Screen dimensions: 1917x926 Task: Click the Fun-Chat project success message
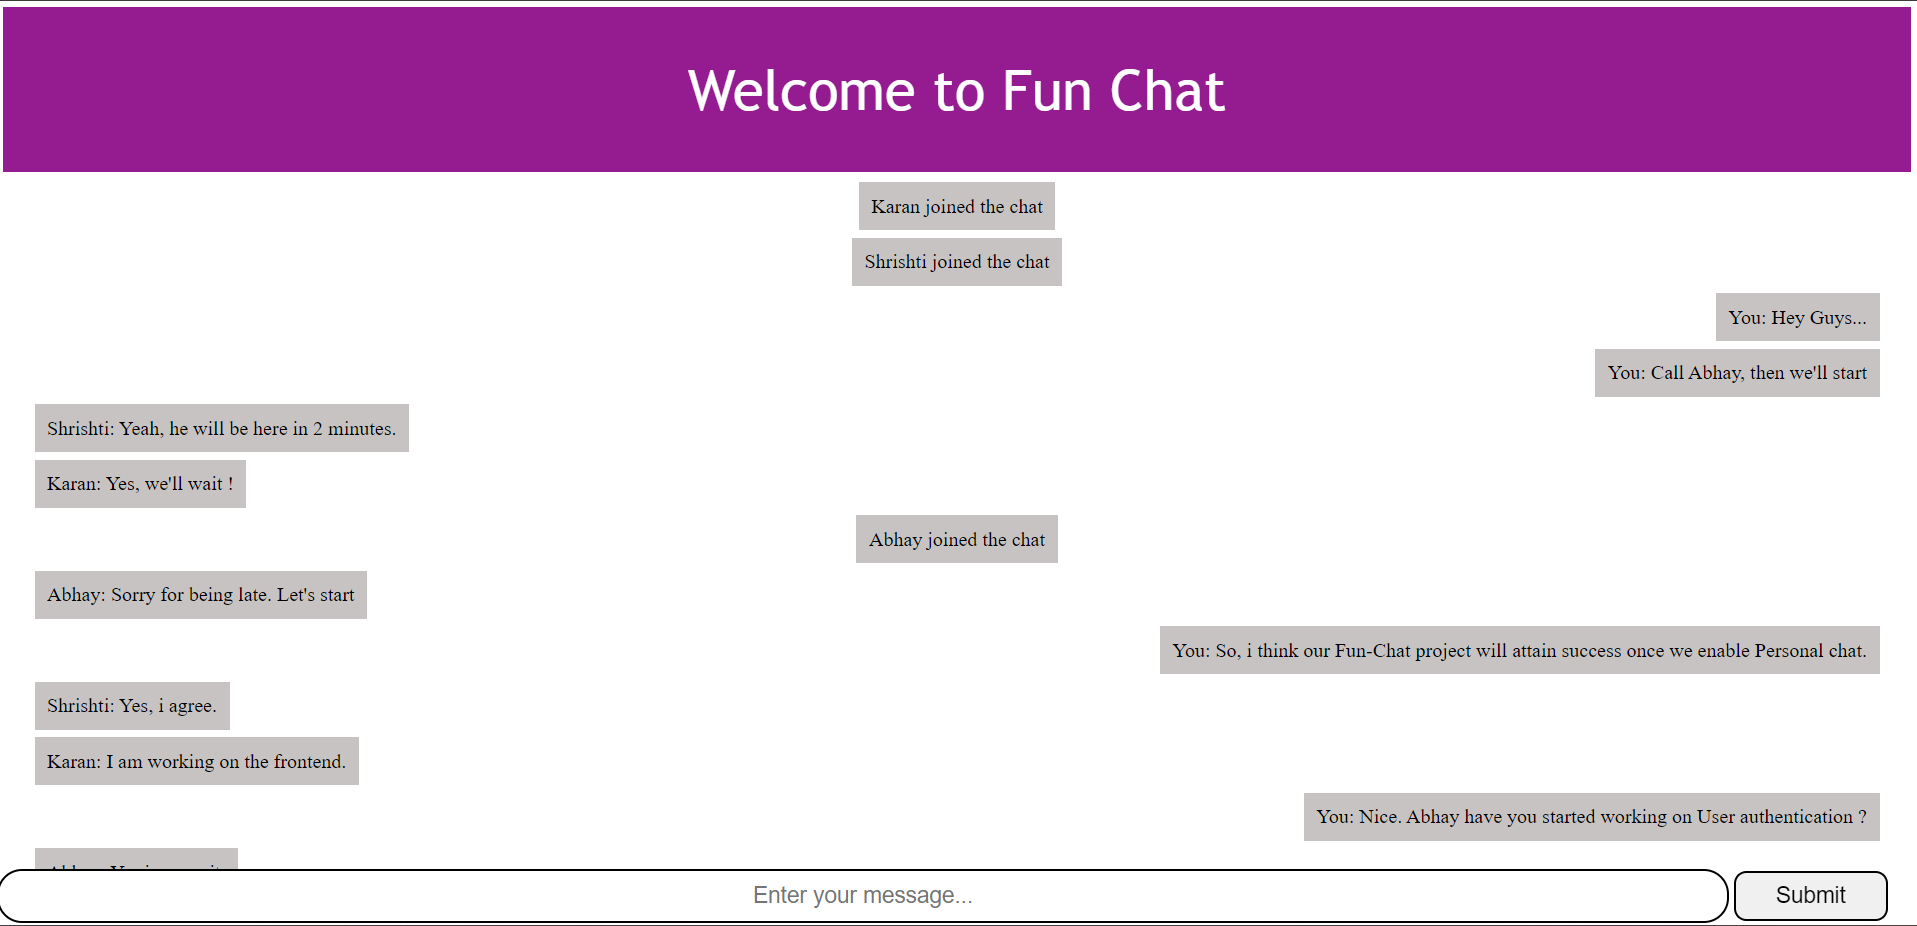click(1519, 650)
